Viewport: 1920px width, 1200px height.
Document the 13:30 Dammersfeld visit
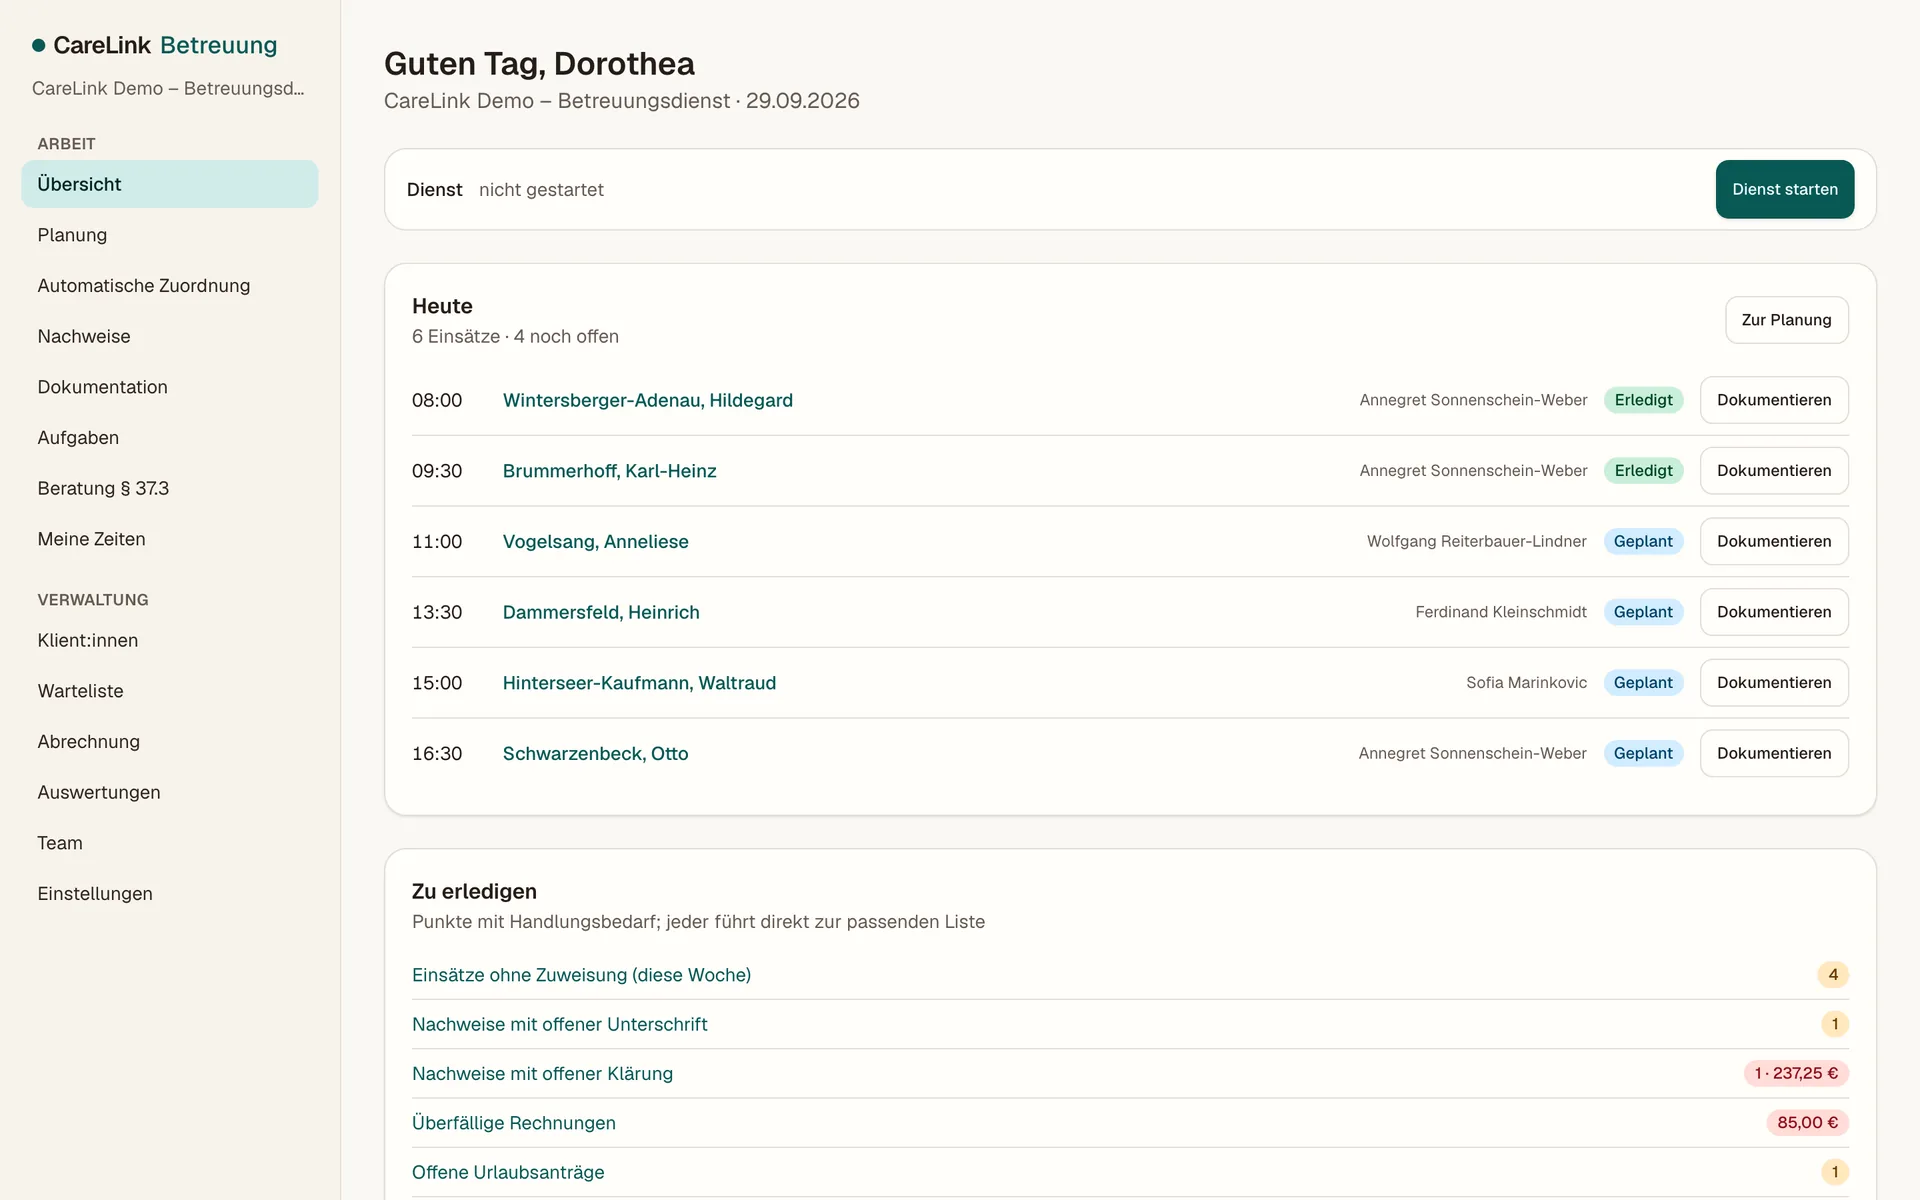click(1774, 612)
